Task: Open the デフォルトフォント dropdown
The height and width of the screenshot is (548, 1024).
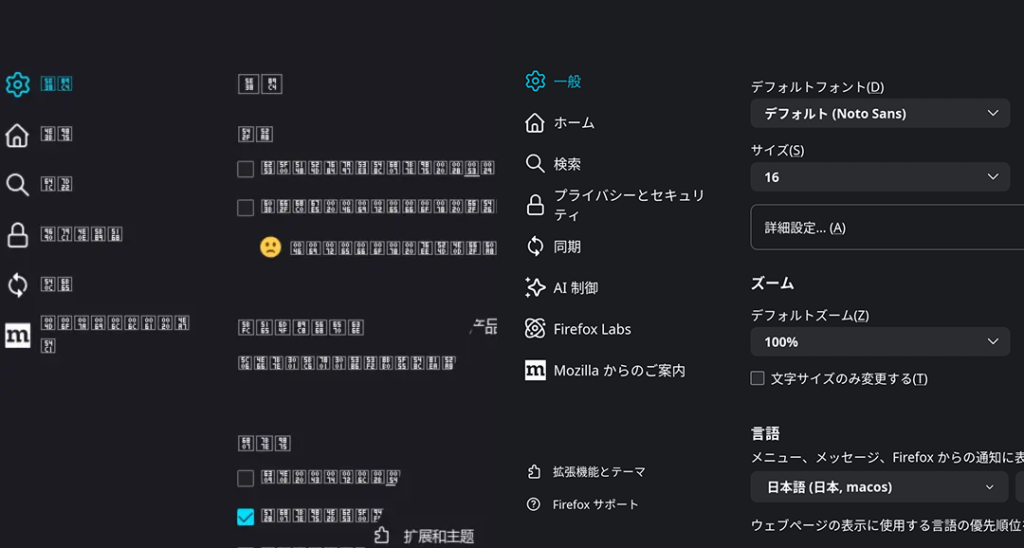Action: (880, 113)
